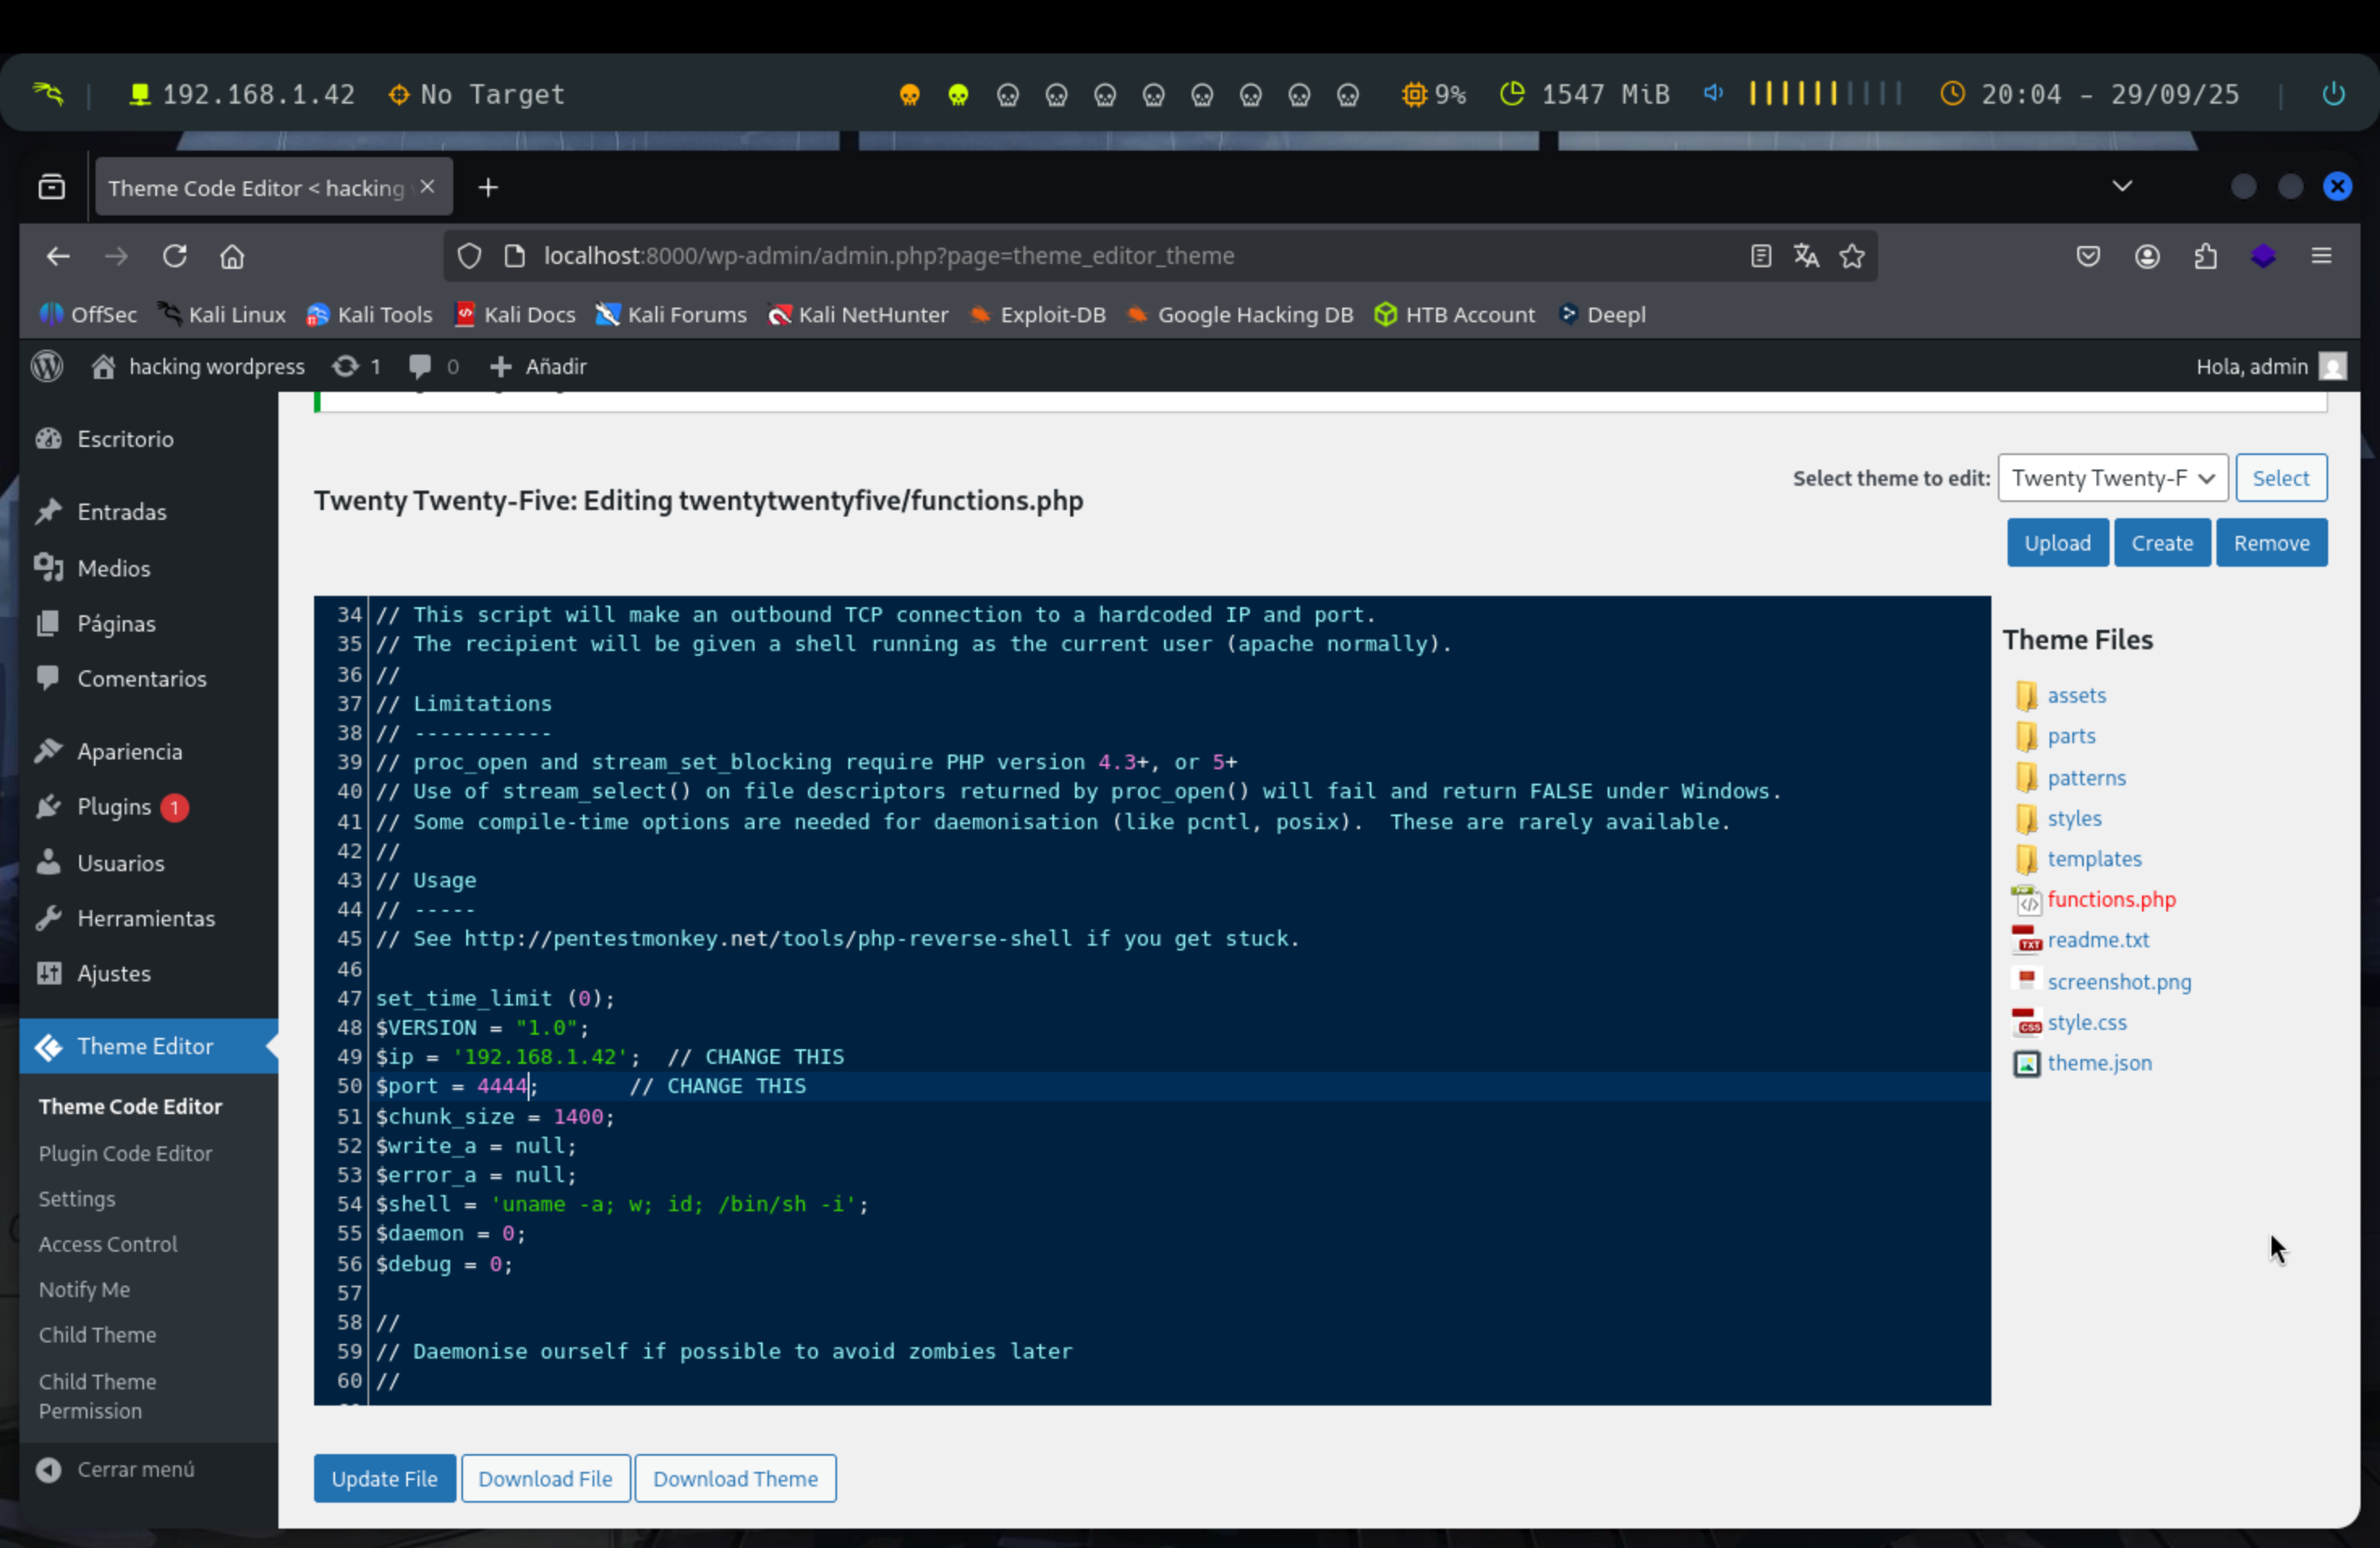Toggle reader view icon in the address bar
2380x1548 pixels.
(x=1760, y=256)
